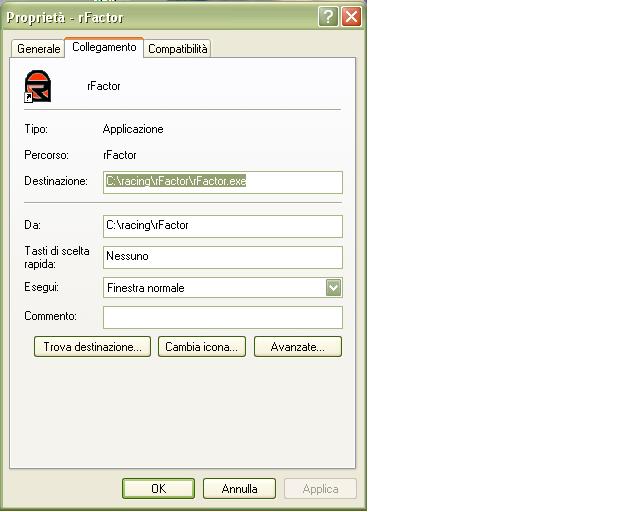Click the Destinazione path field
This screenshot has height=512, width=640.
(223, 182)
